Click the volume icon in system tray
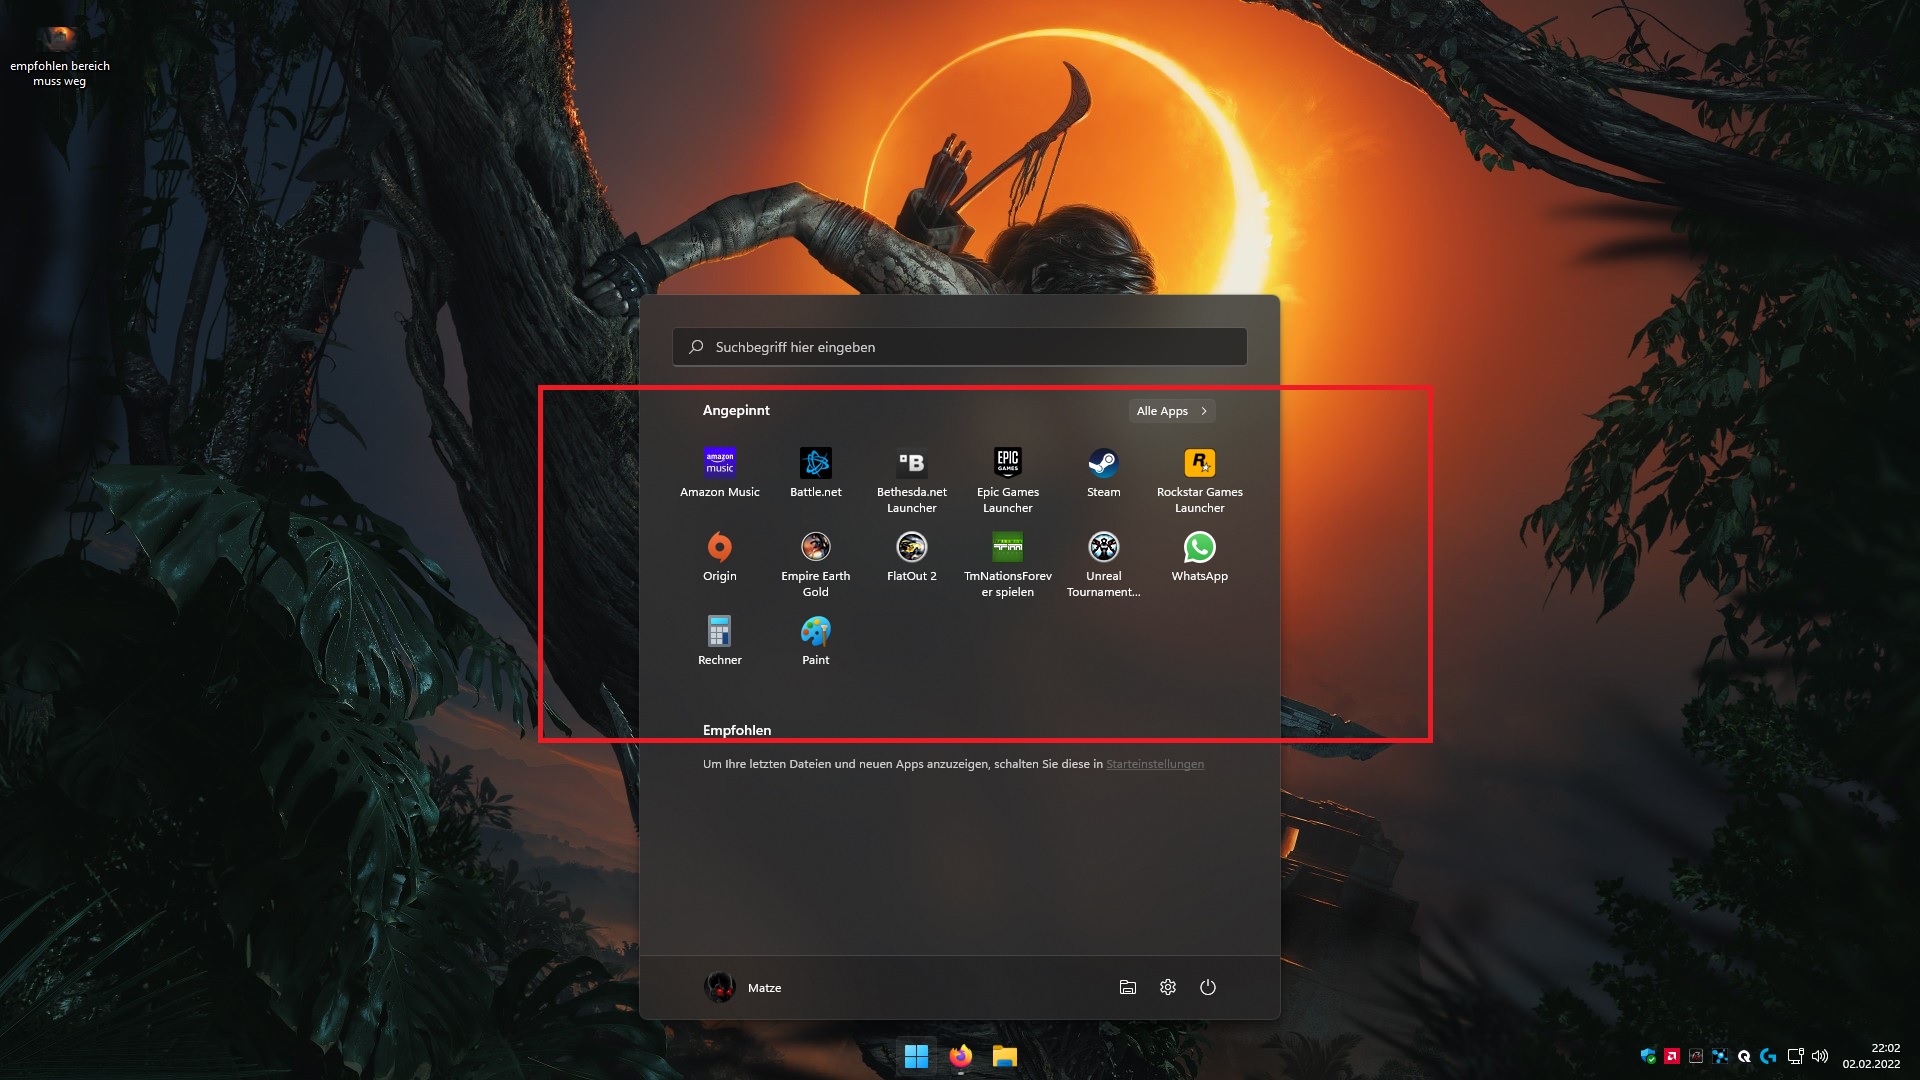 (1819, 1056)
